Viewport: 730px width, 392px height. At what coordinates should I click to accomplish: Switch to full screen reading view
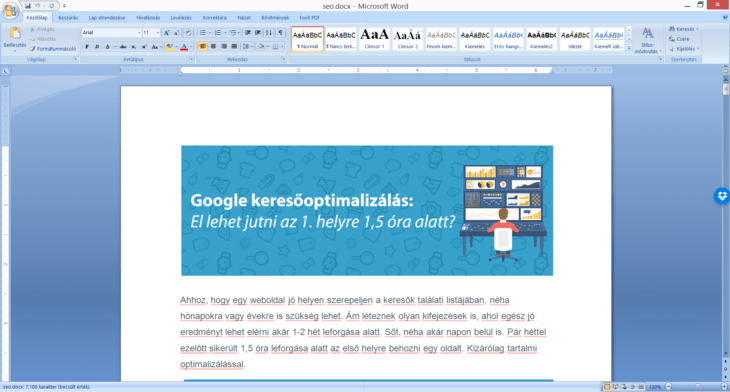coord(615,387)
